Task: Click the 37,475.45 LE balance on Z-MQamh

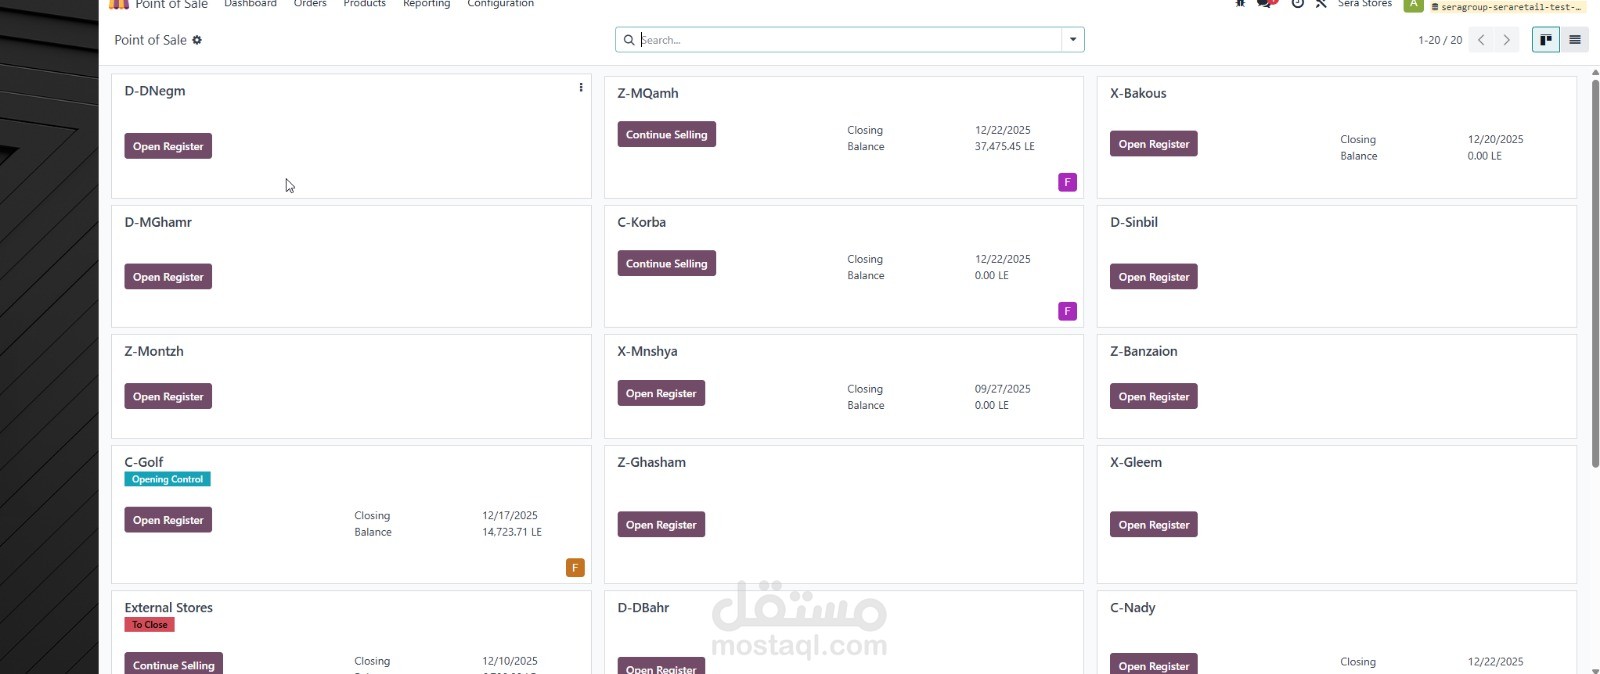Action: point(1005,146)
